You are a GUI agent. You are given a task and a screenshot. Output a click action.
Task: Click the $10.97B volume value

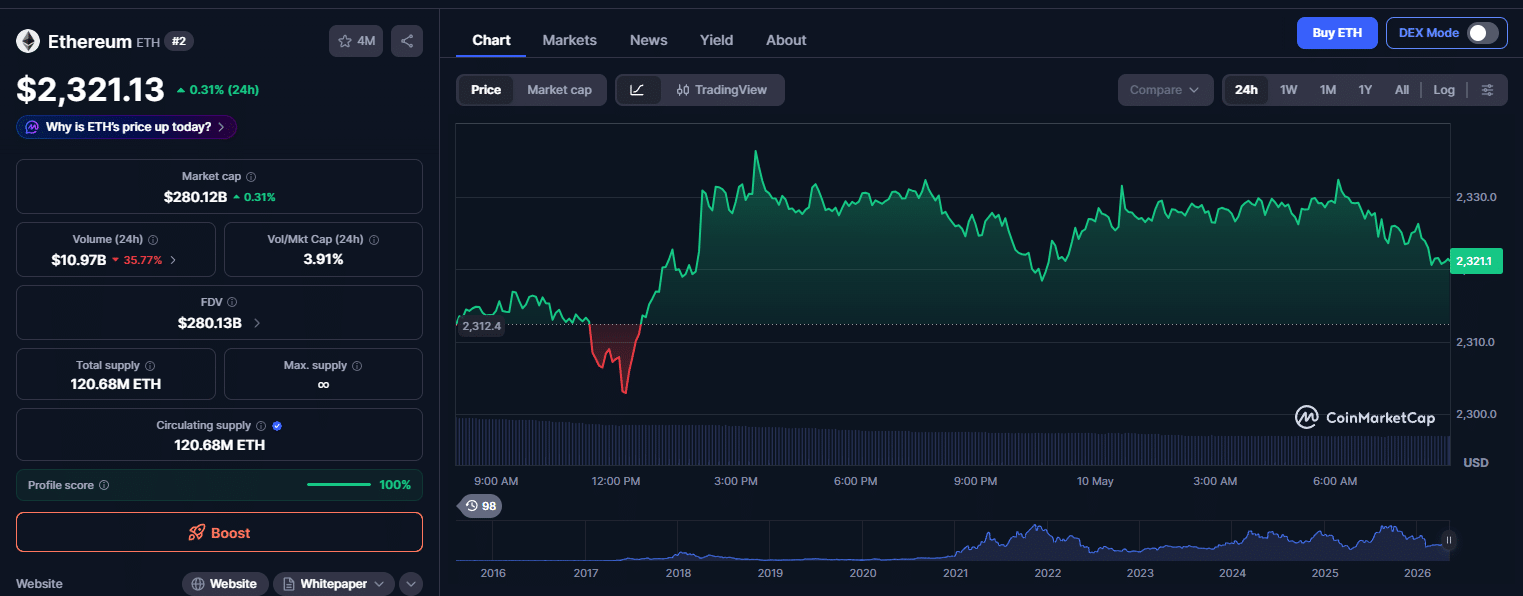pos(79,260)
